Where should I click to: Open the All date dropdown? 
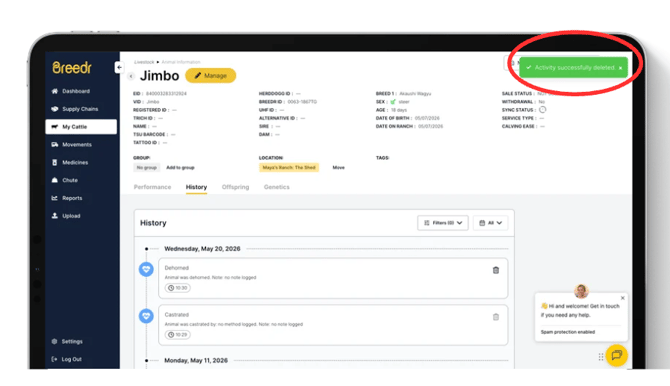491,223
